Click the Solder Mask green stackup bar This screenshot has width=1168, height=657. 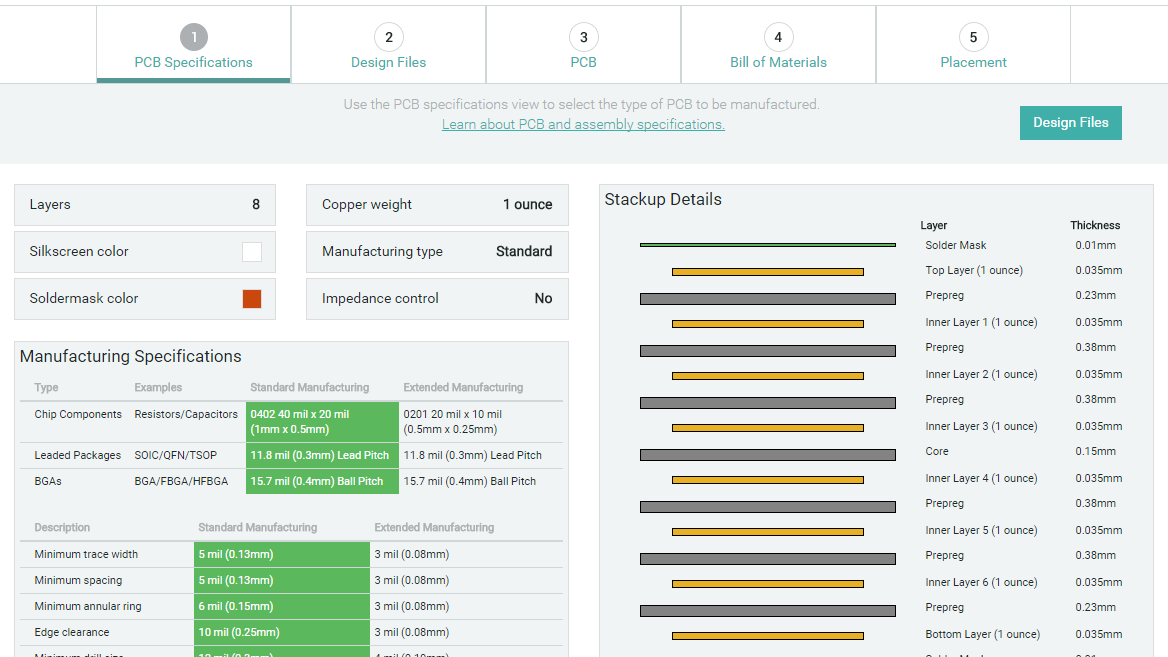tap(767, 245)
